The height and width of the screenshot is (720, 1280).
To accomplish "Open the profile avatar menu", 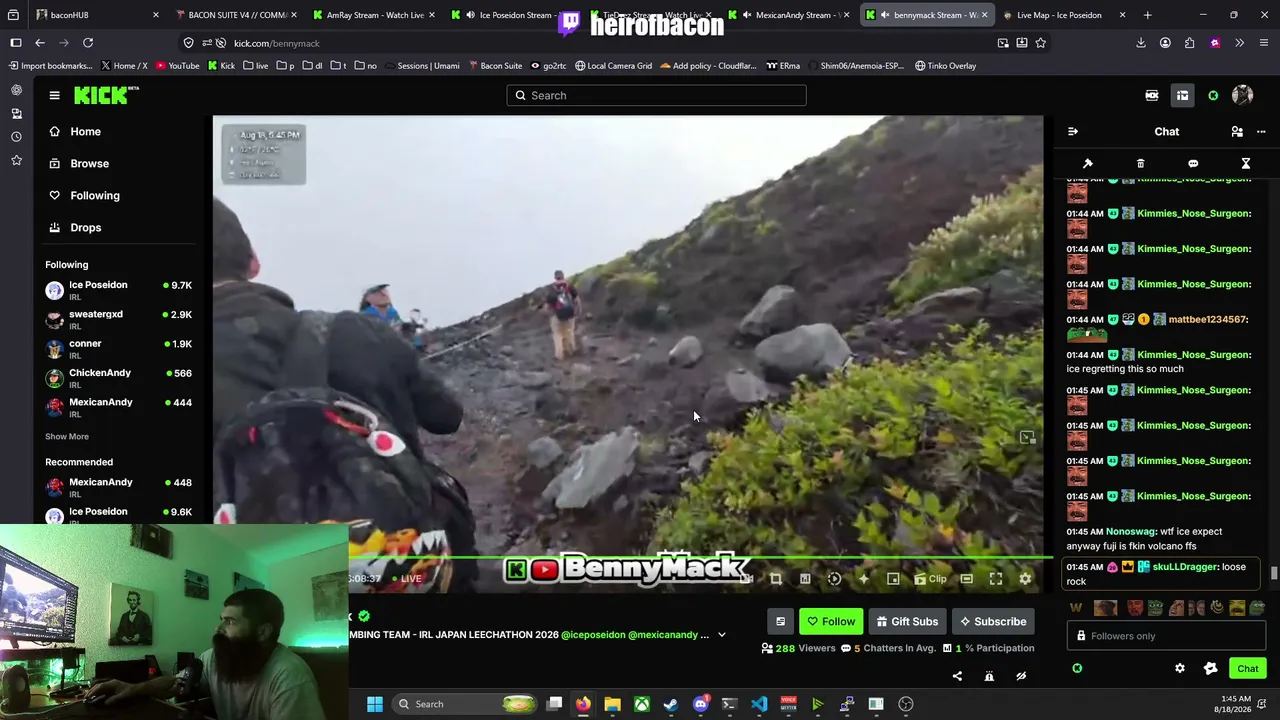I will click(1242, 95).
